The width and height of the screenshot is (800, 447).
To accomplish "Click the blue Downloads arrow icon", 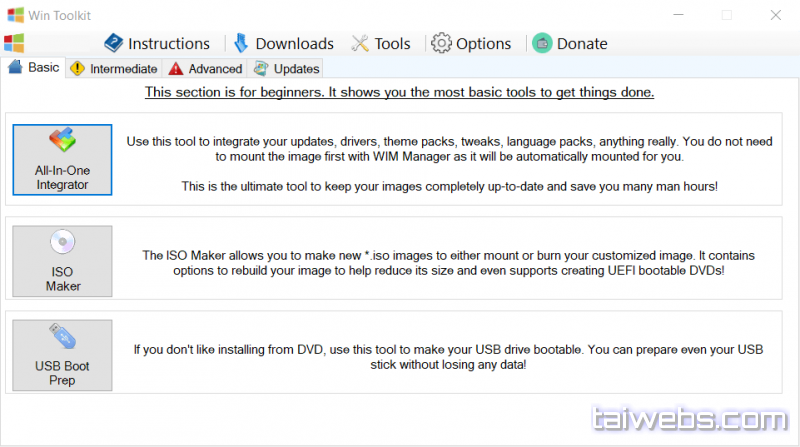I will (241, 43).
